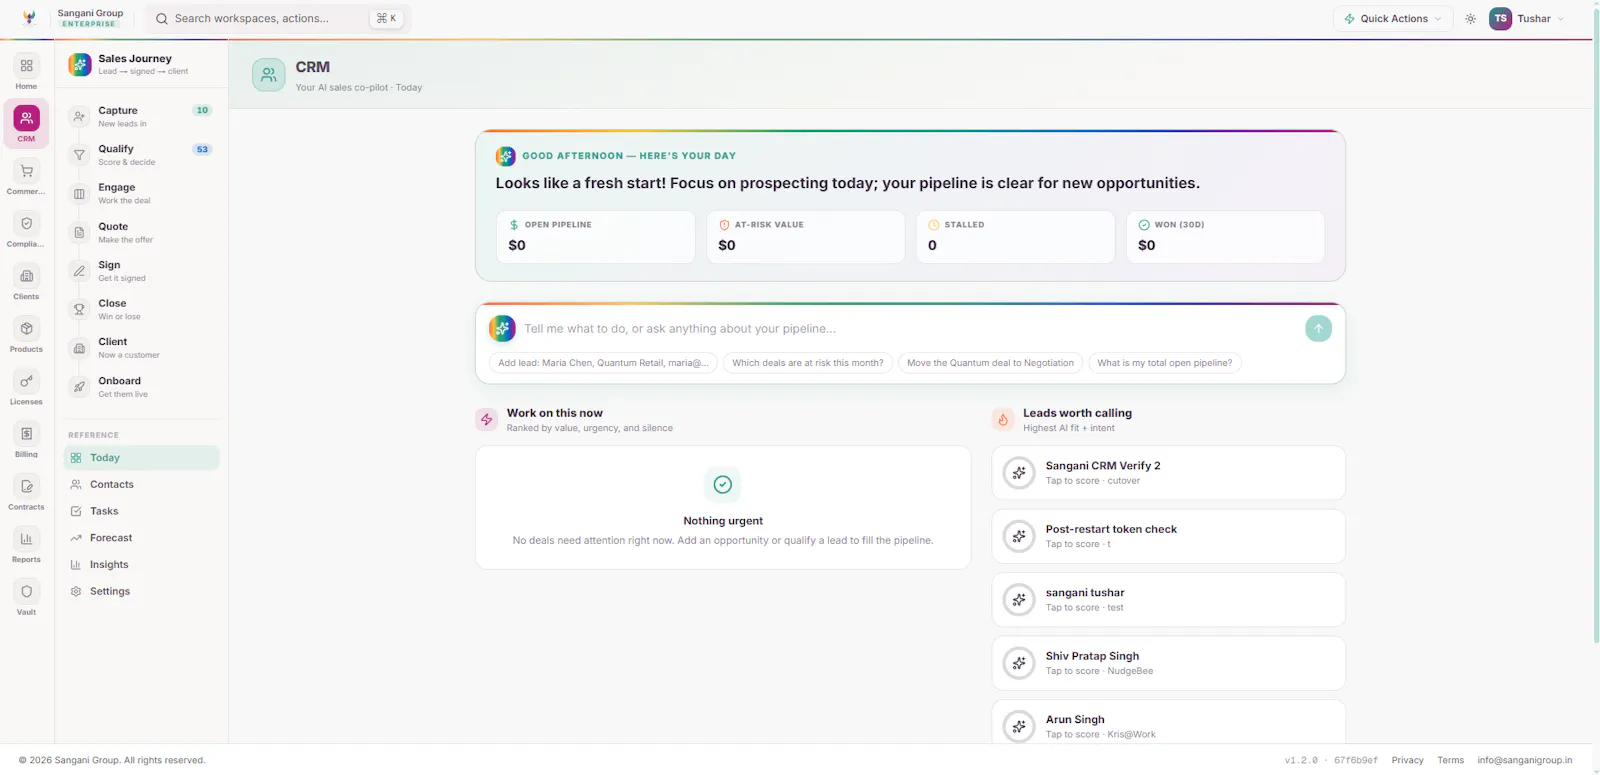
Task: Click 'Which deals are at risk this month?' suggestion
Action: pos(808,363)
